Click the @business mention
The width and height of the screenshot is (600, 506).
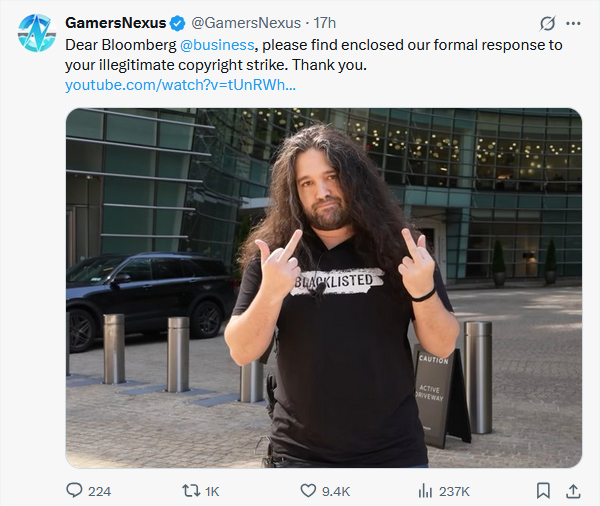(217, 45)
